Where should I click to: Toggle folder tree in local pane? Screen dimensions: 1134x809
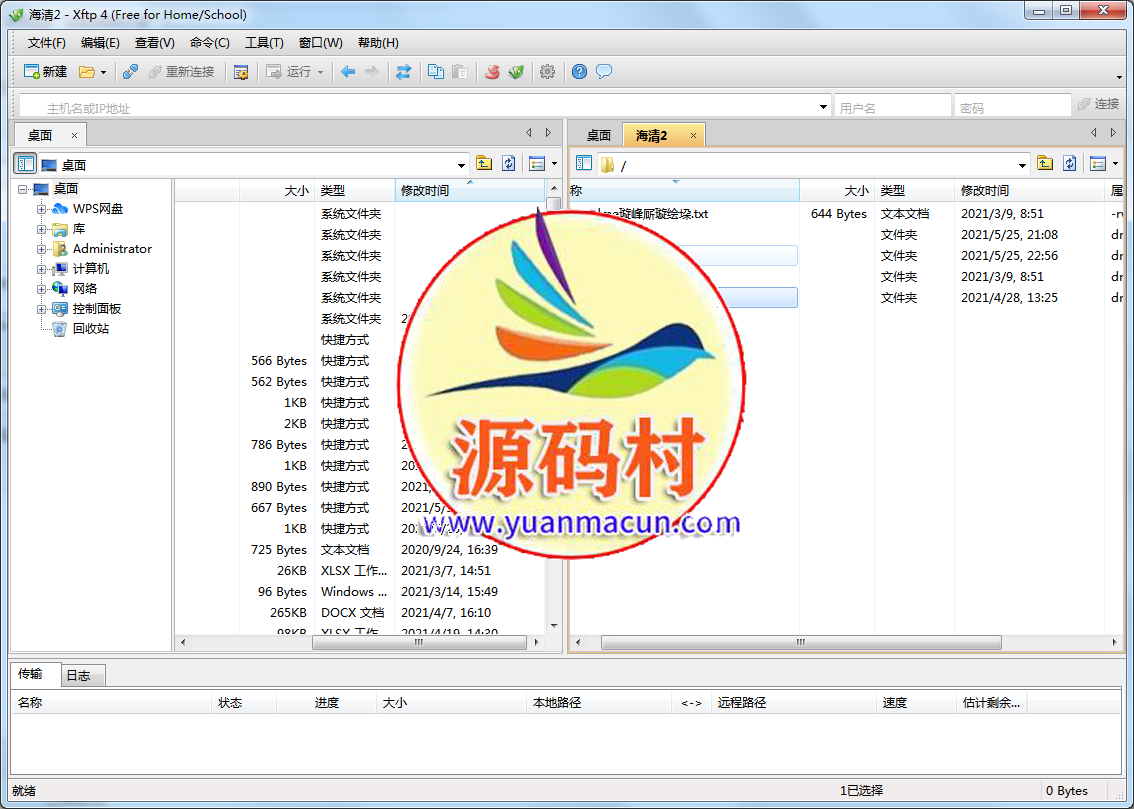25,164
